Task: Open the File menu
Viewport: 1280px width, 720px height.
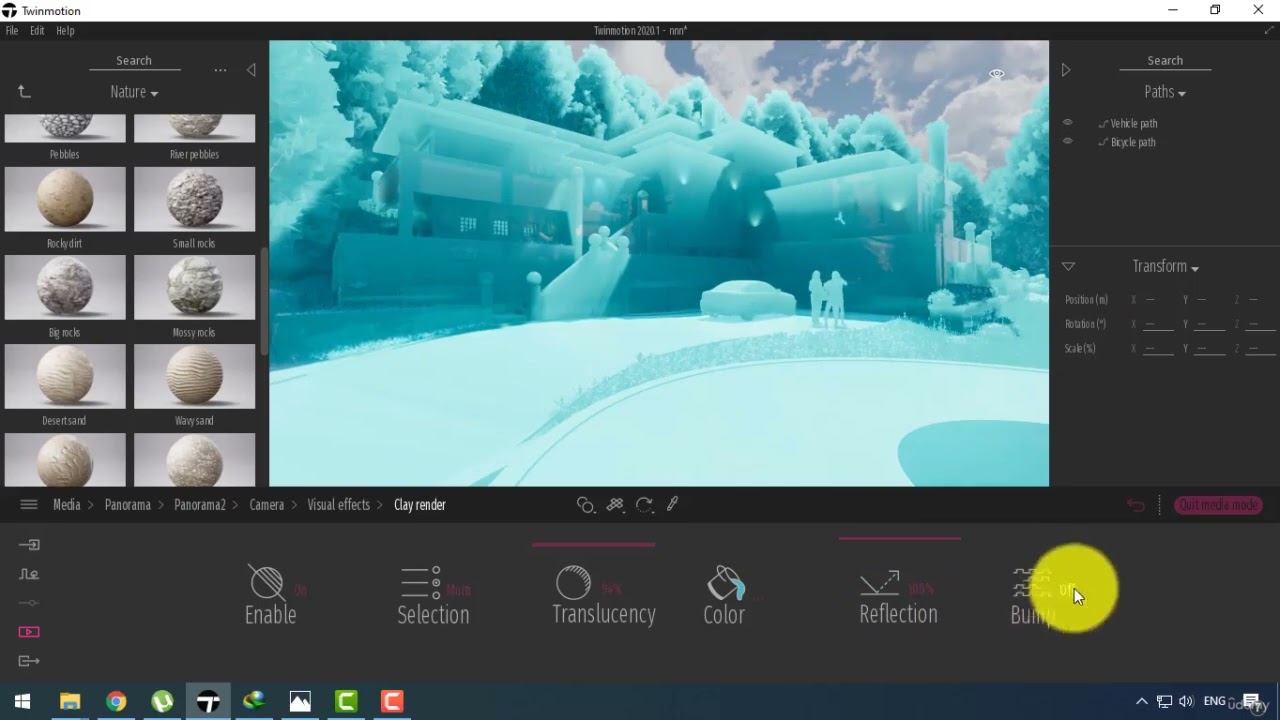Action: tap(12, 31)
